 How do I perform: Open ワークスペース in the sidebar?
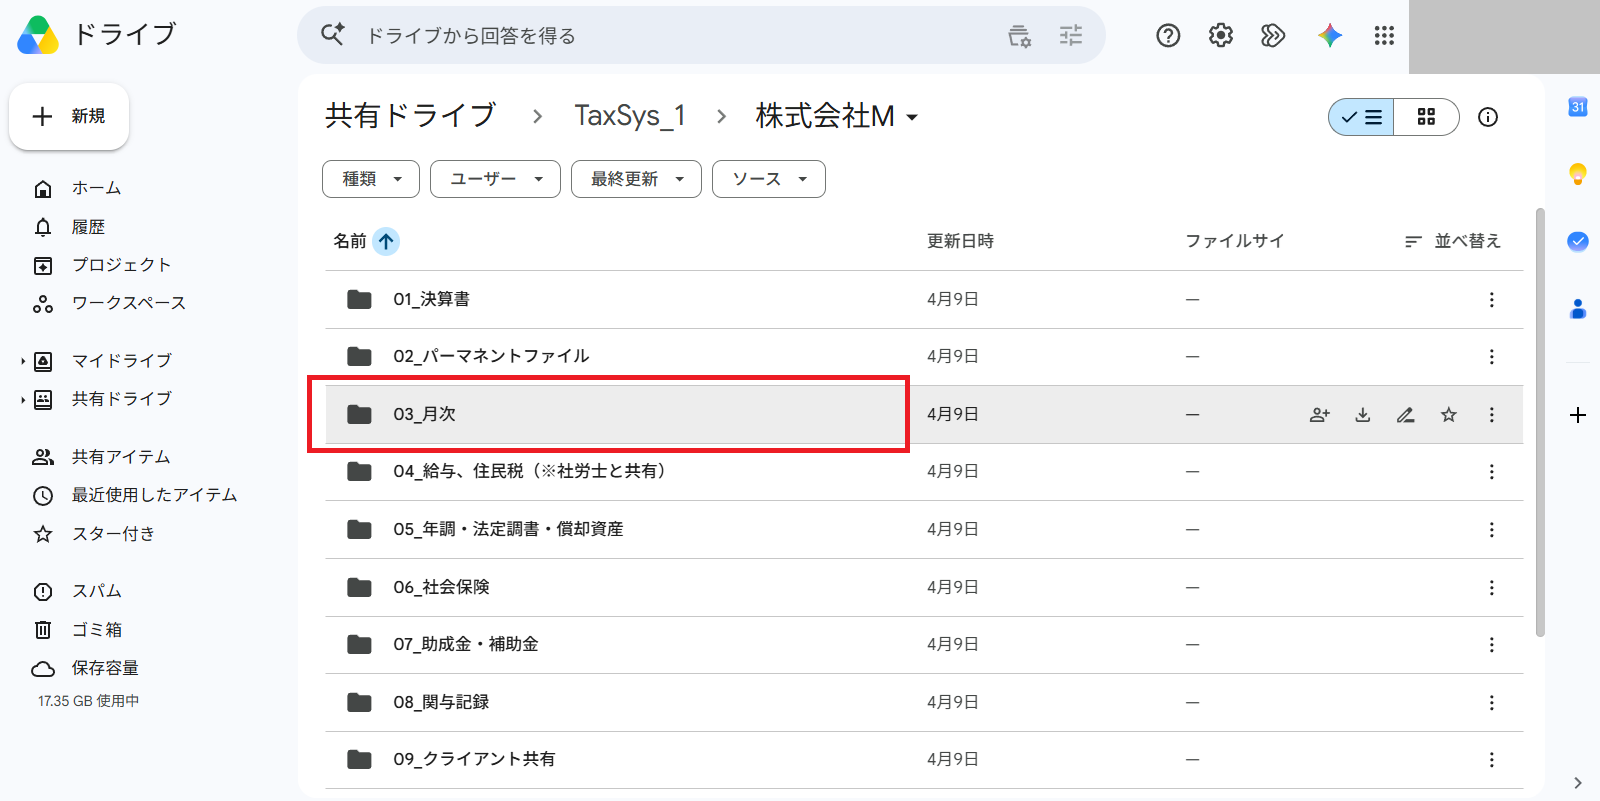coord(128,303)
